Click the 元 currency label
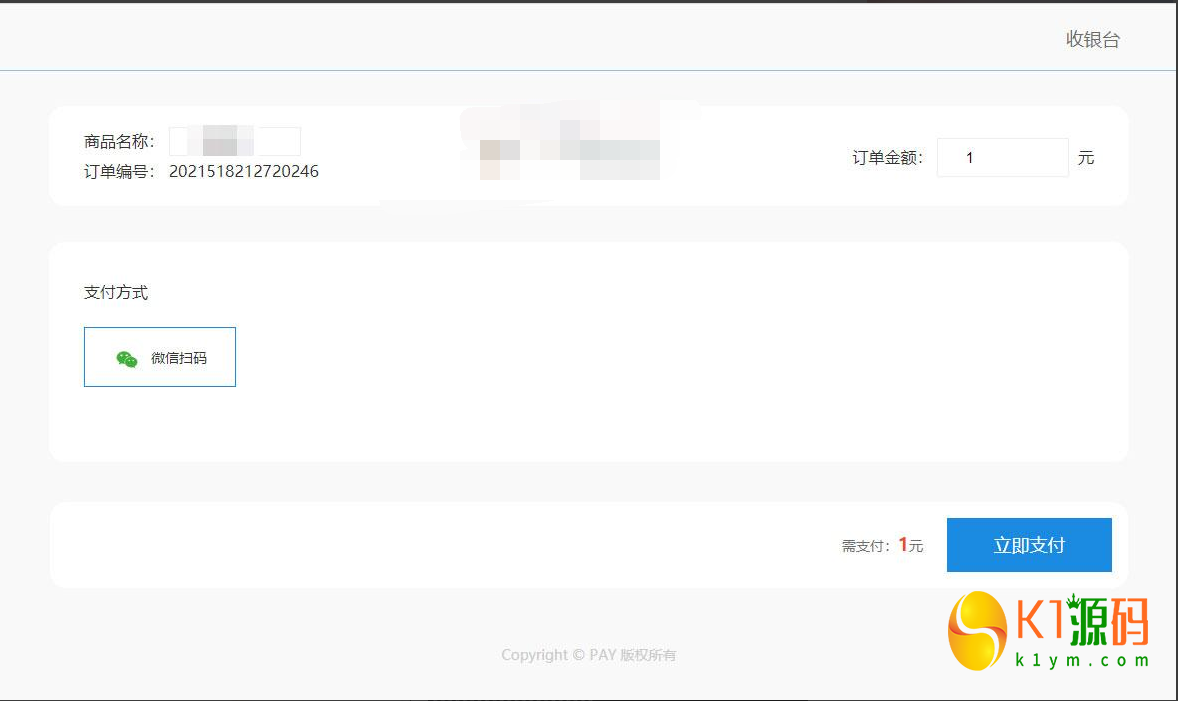This screenshot has width=1178, height=701. (x=1086, y=157)
